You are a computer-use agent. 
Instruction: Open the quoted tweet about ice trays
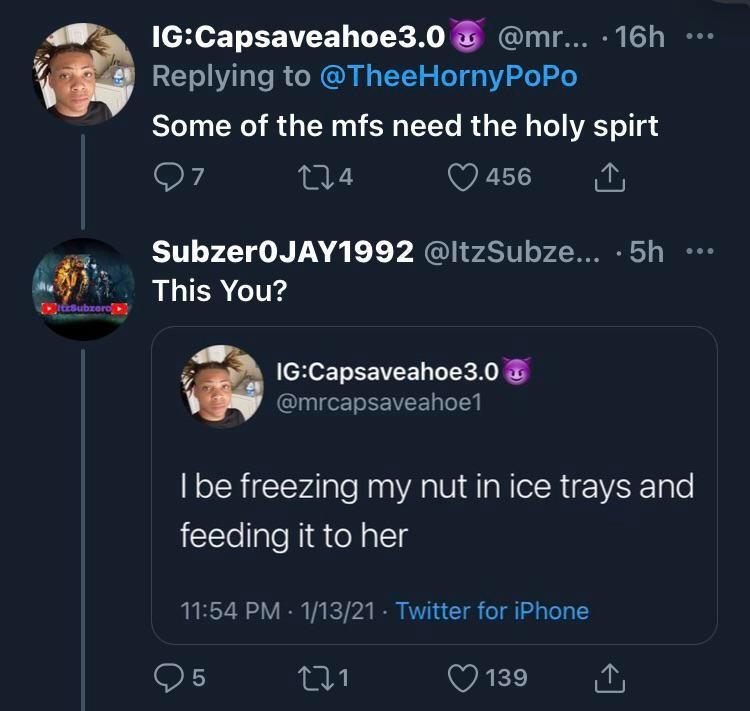[x=436, y=510]
